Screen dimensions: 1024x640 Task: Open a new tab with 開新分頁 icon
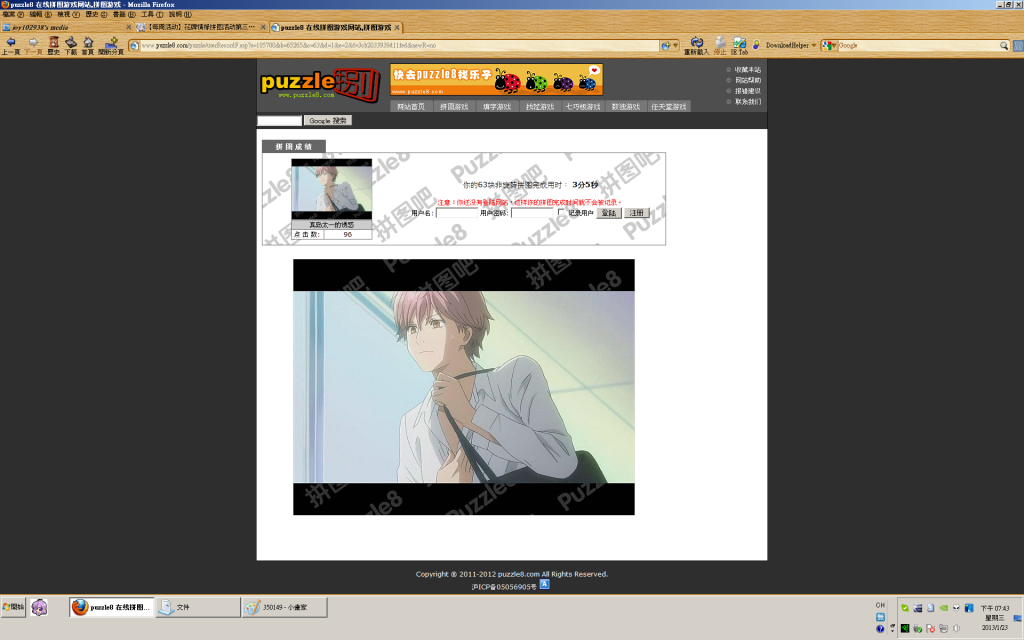(111, 44)
